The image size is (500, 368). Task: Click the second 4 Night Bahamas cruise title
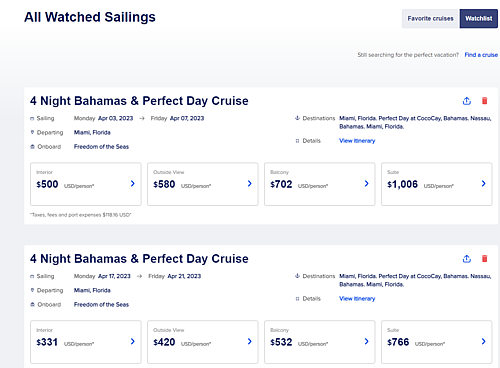point(139,259)
